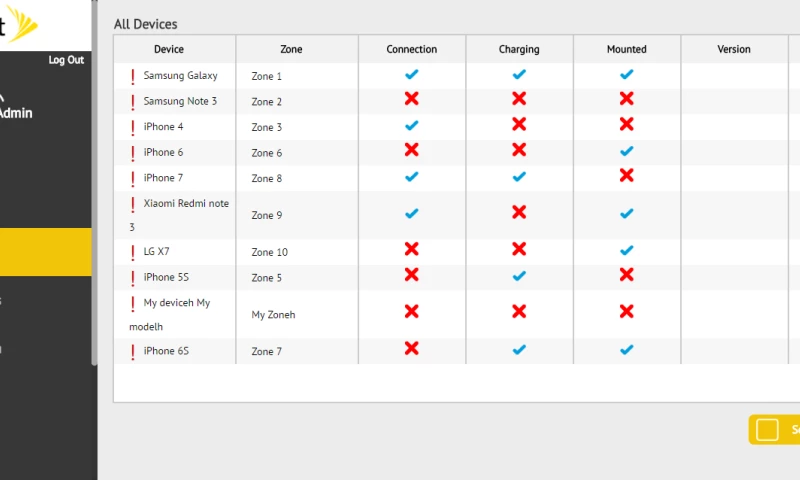The image size is (800, 480).
Task: Click the Connection cross for LG X7
Action: (411, 250)
